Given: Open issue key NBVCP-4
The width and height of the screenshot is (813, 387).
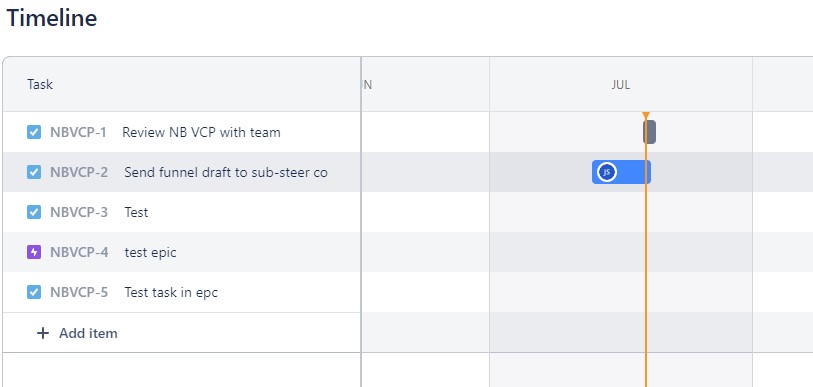Looking at the screenshot, I should [x=79, y=252].
